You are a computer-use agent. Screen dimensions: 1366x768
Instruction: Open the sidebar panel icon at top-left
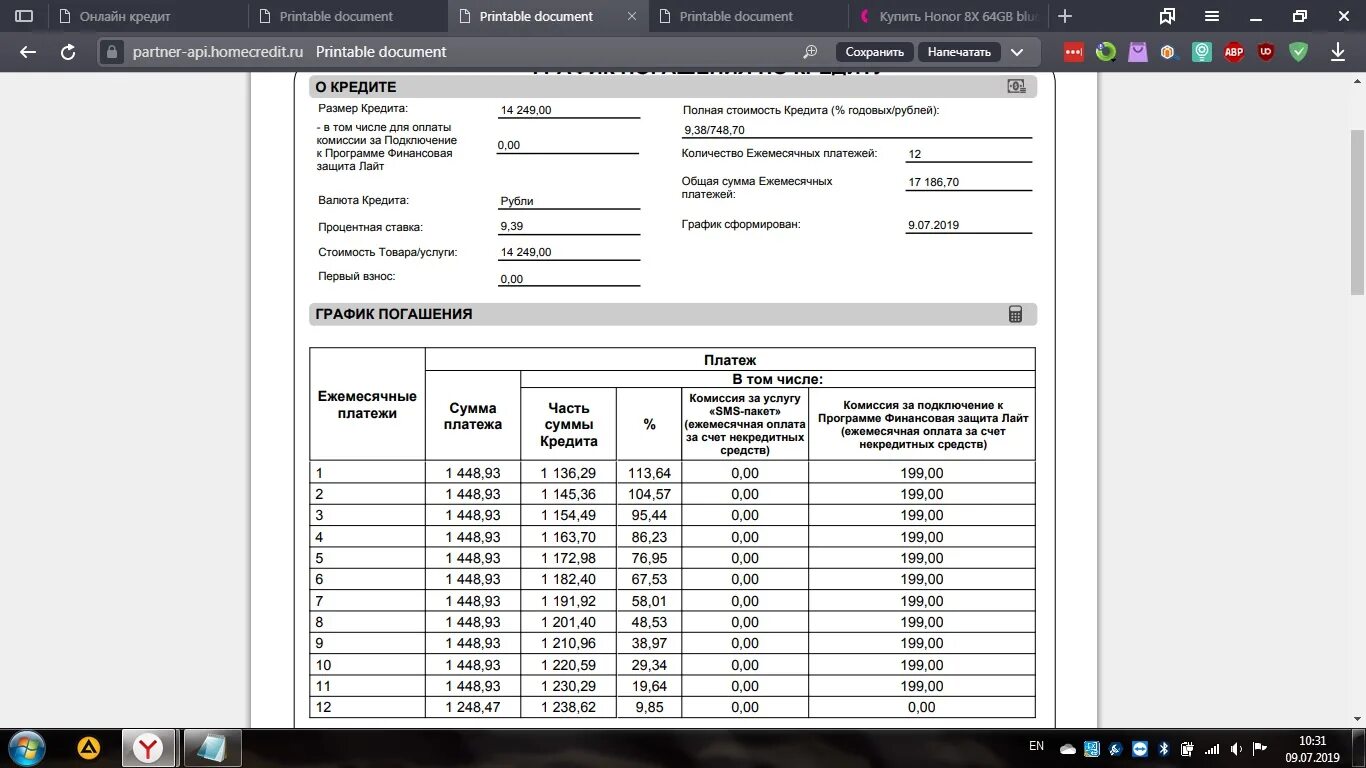(x=24, y=16)
